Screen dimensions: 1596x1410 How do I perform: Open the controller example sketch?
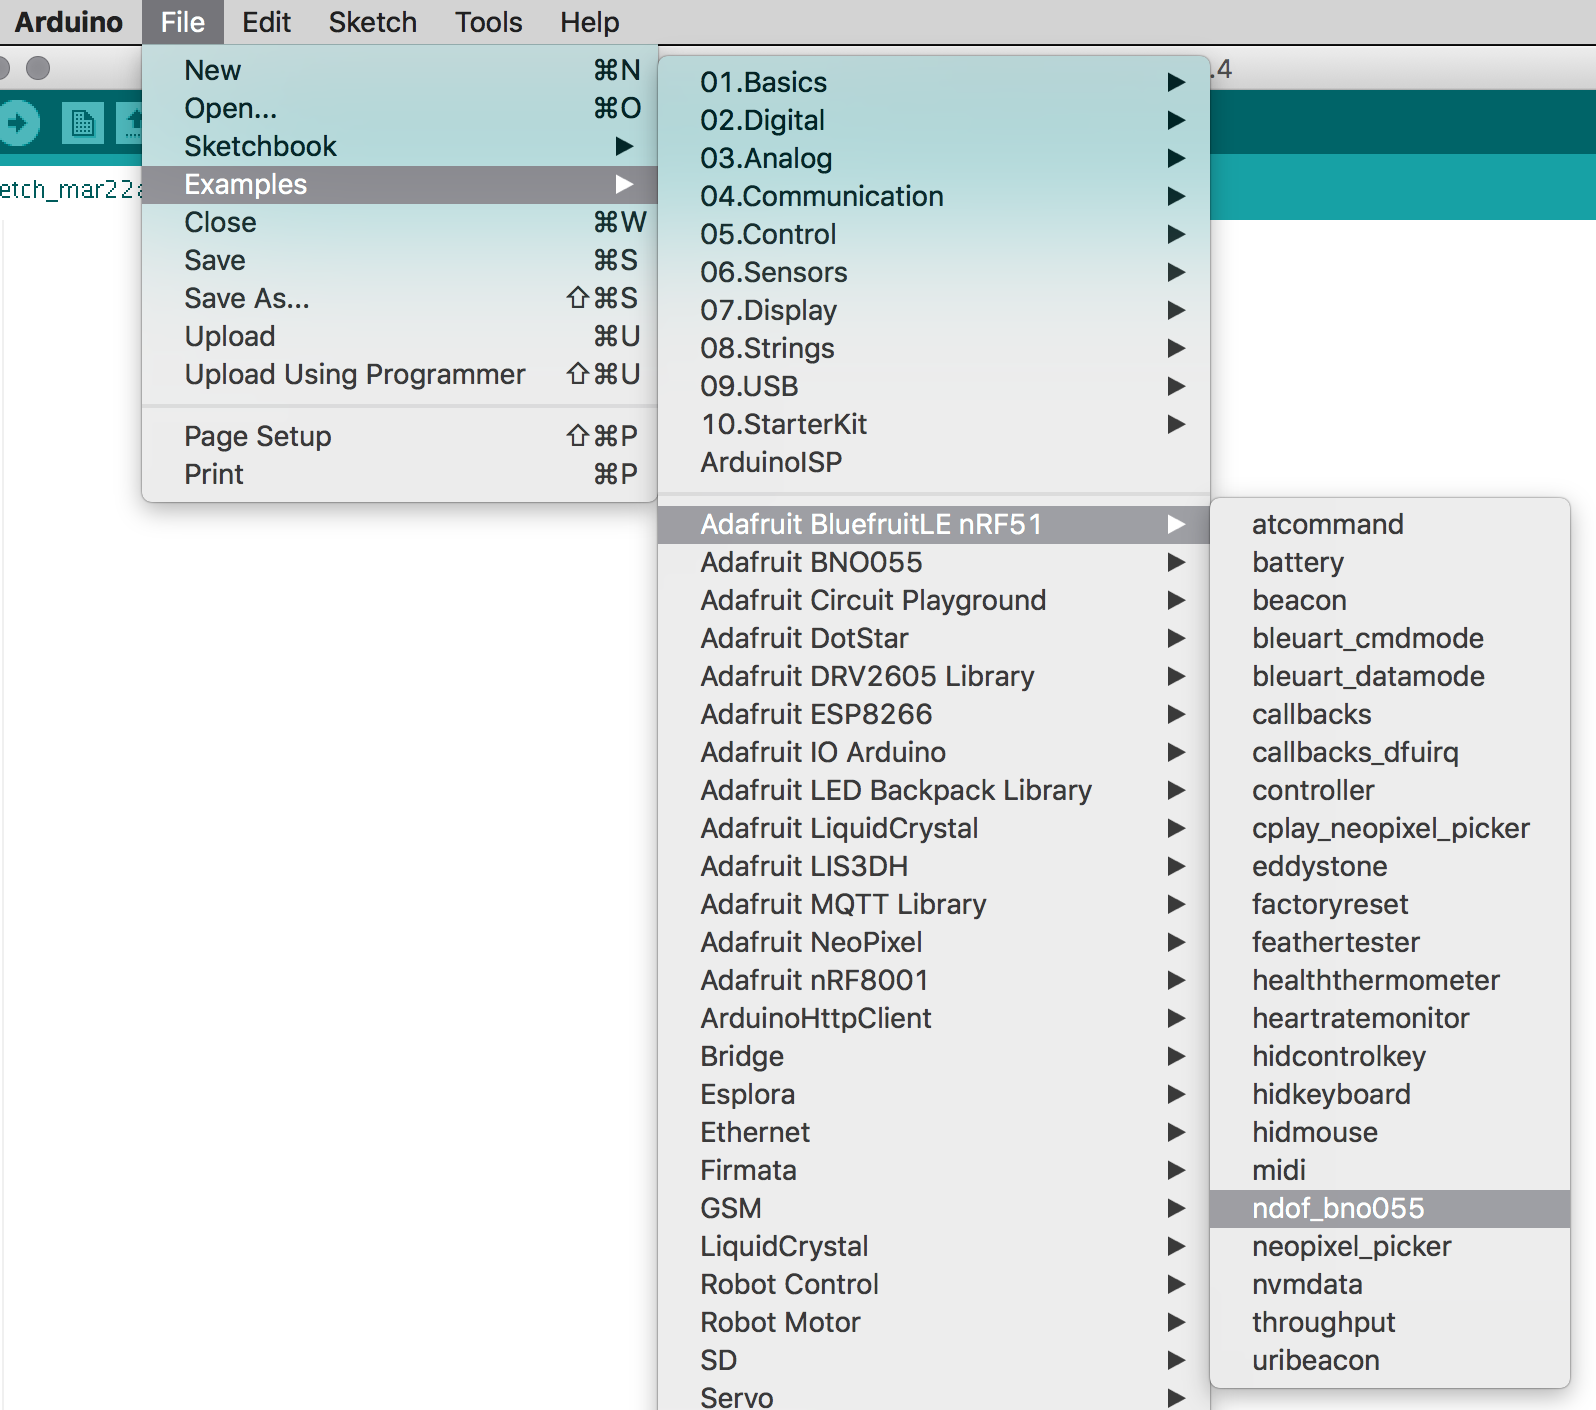[x=1390, y=790]
